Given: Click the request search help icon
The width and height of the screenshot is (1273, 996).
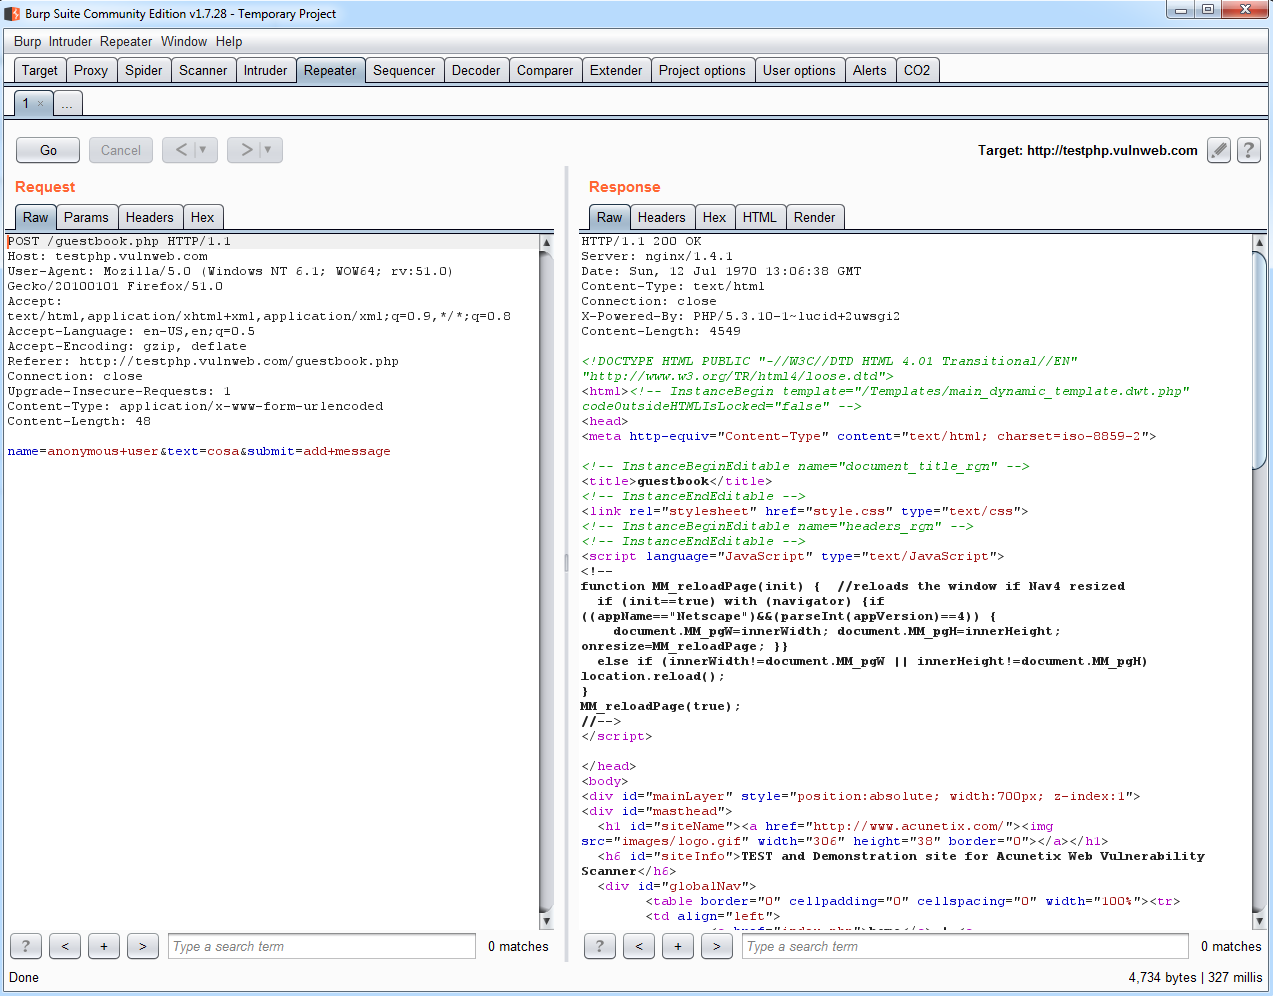Looking at the screenshot, I should pyautogui.click(x=26, y=946).
